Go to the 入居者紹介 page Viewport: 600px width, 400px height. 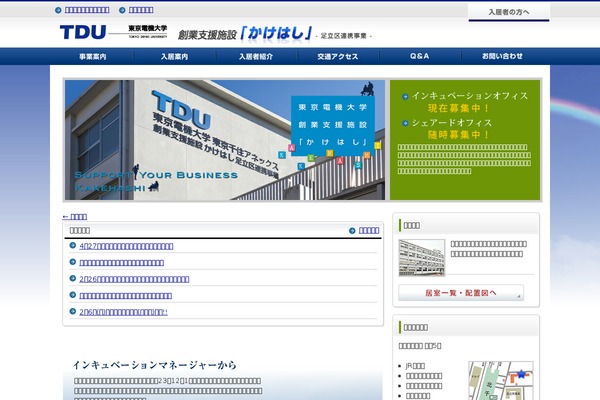pos(256,56)
